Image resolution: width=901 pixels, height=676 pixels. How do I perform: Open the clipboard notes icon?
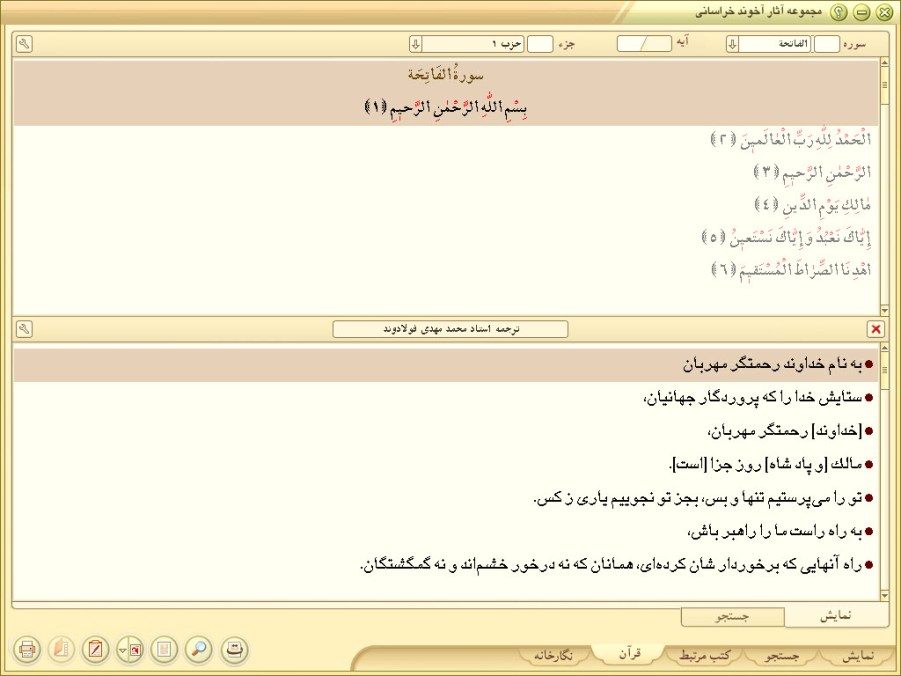95,650
